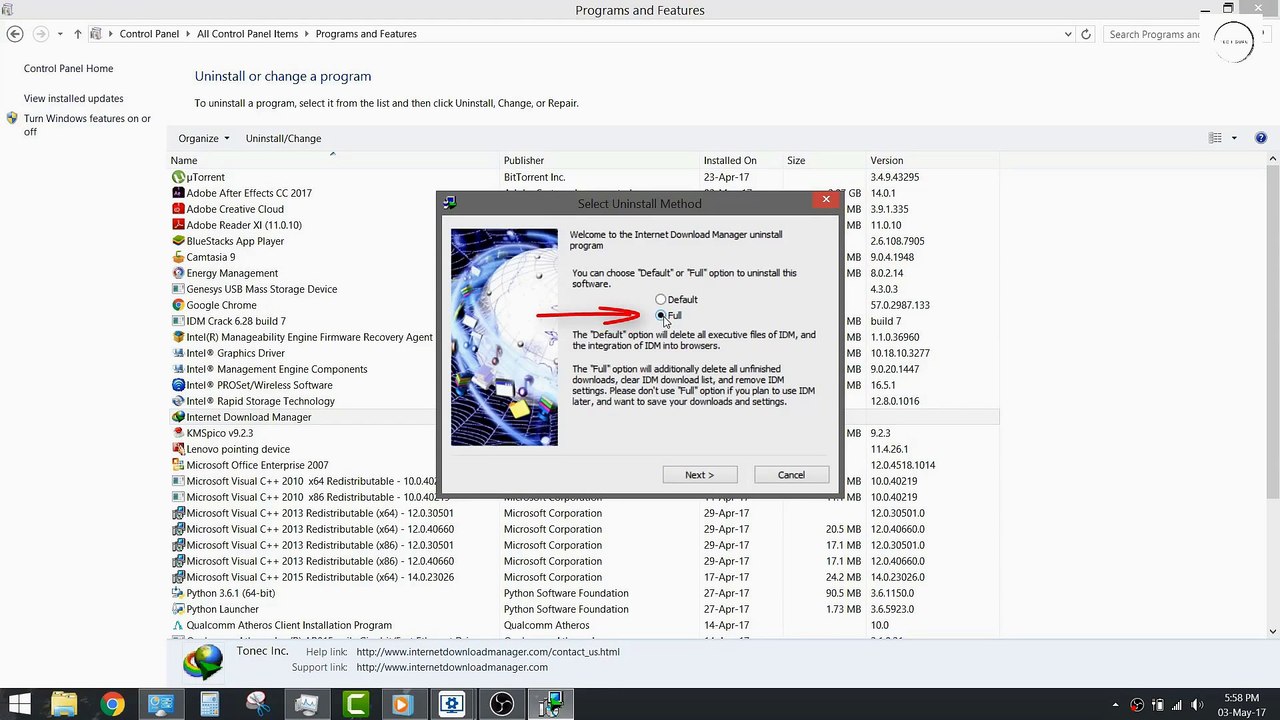
Task: Open the Organize dropdown menu
Action: (204, 139)
